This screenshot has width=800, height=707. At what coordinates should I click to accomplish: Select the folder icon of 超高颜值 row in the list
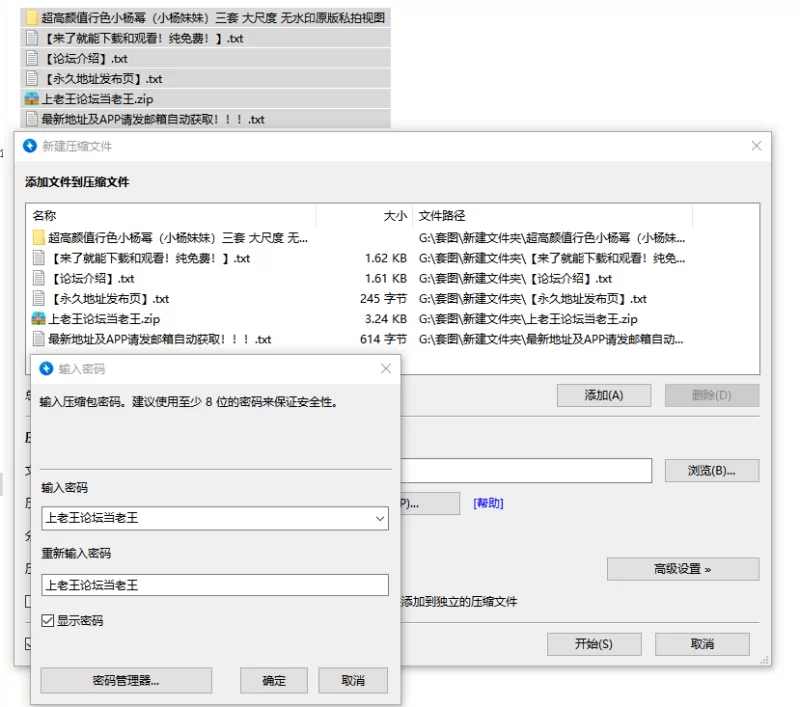39,238
